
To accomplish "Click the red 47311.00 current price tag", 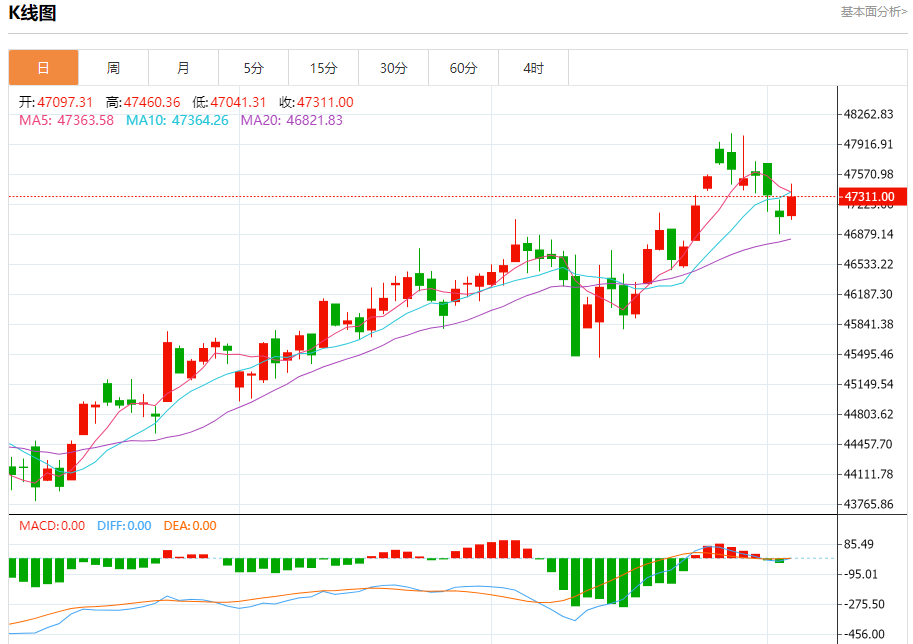I will (872, 197).
